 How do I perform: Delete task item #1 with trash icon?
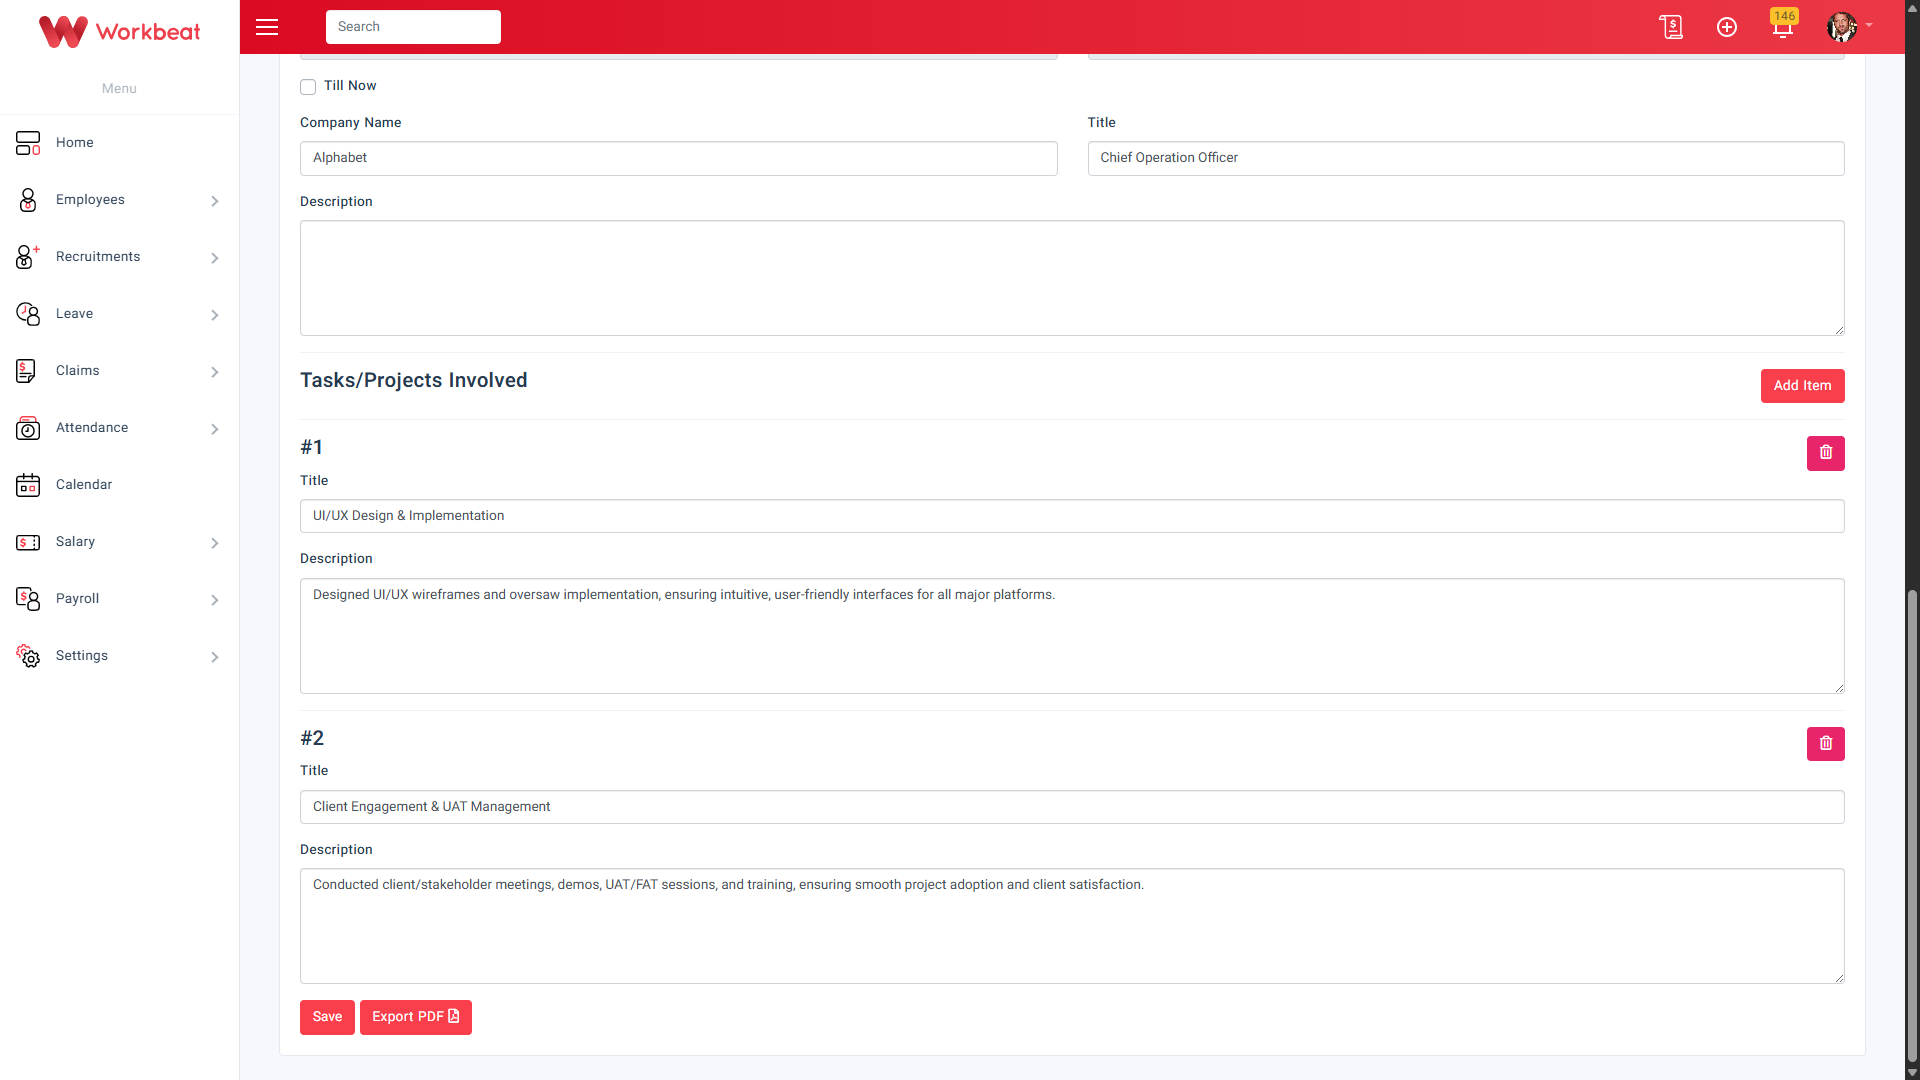(x=1825, y=453)
